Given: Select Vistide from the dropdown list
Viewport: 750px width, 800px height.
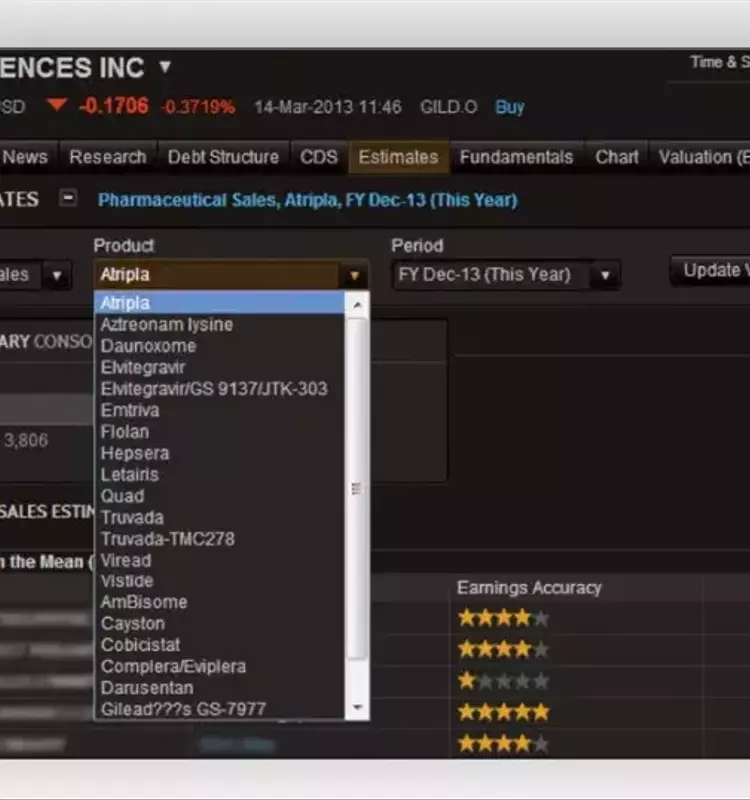Looking at the screenshot, I should (219, 581).
